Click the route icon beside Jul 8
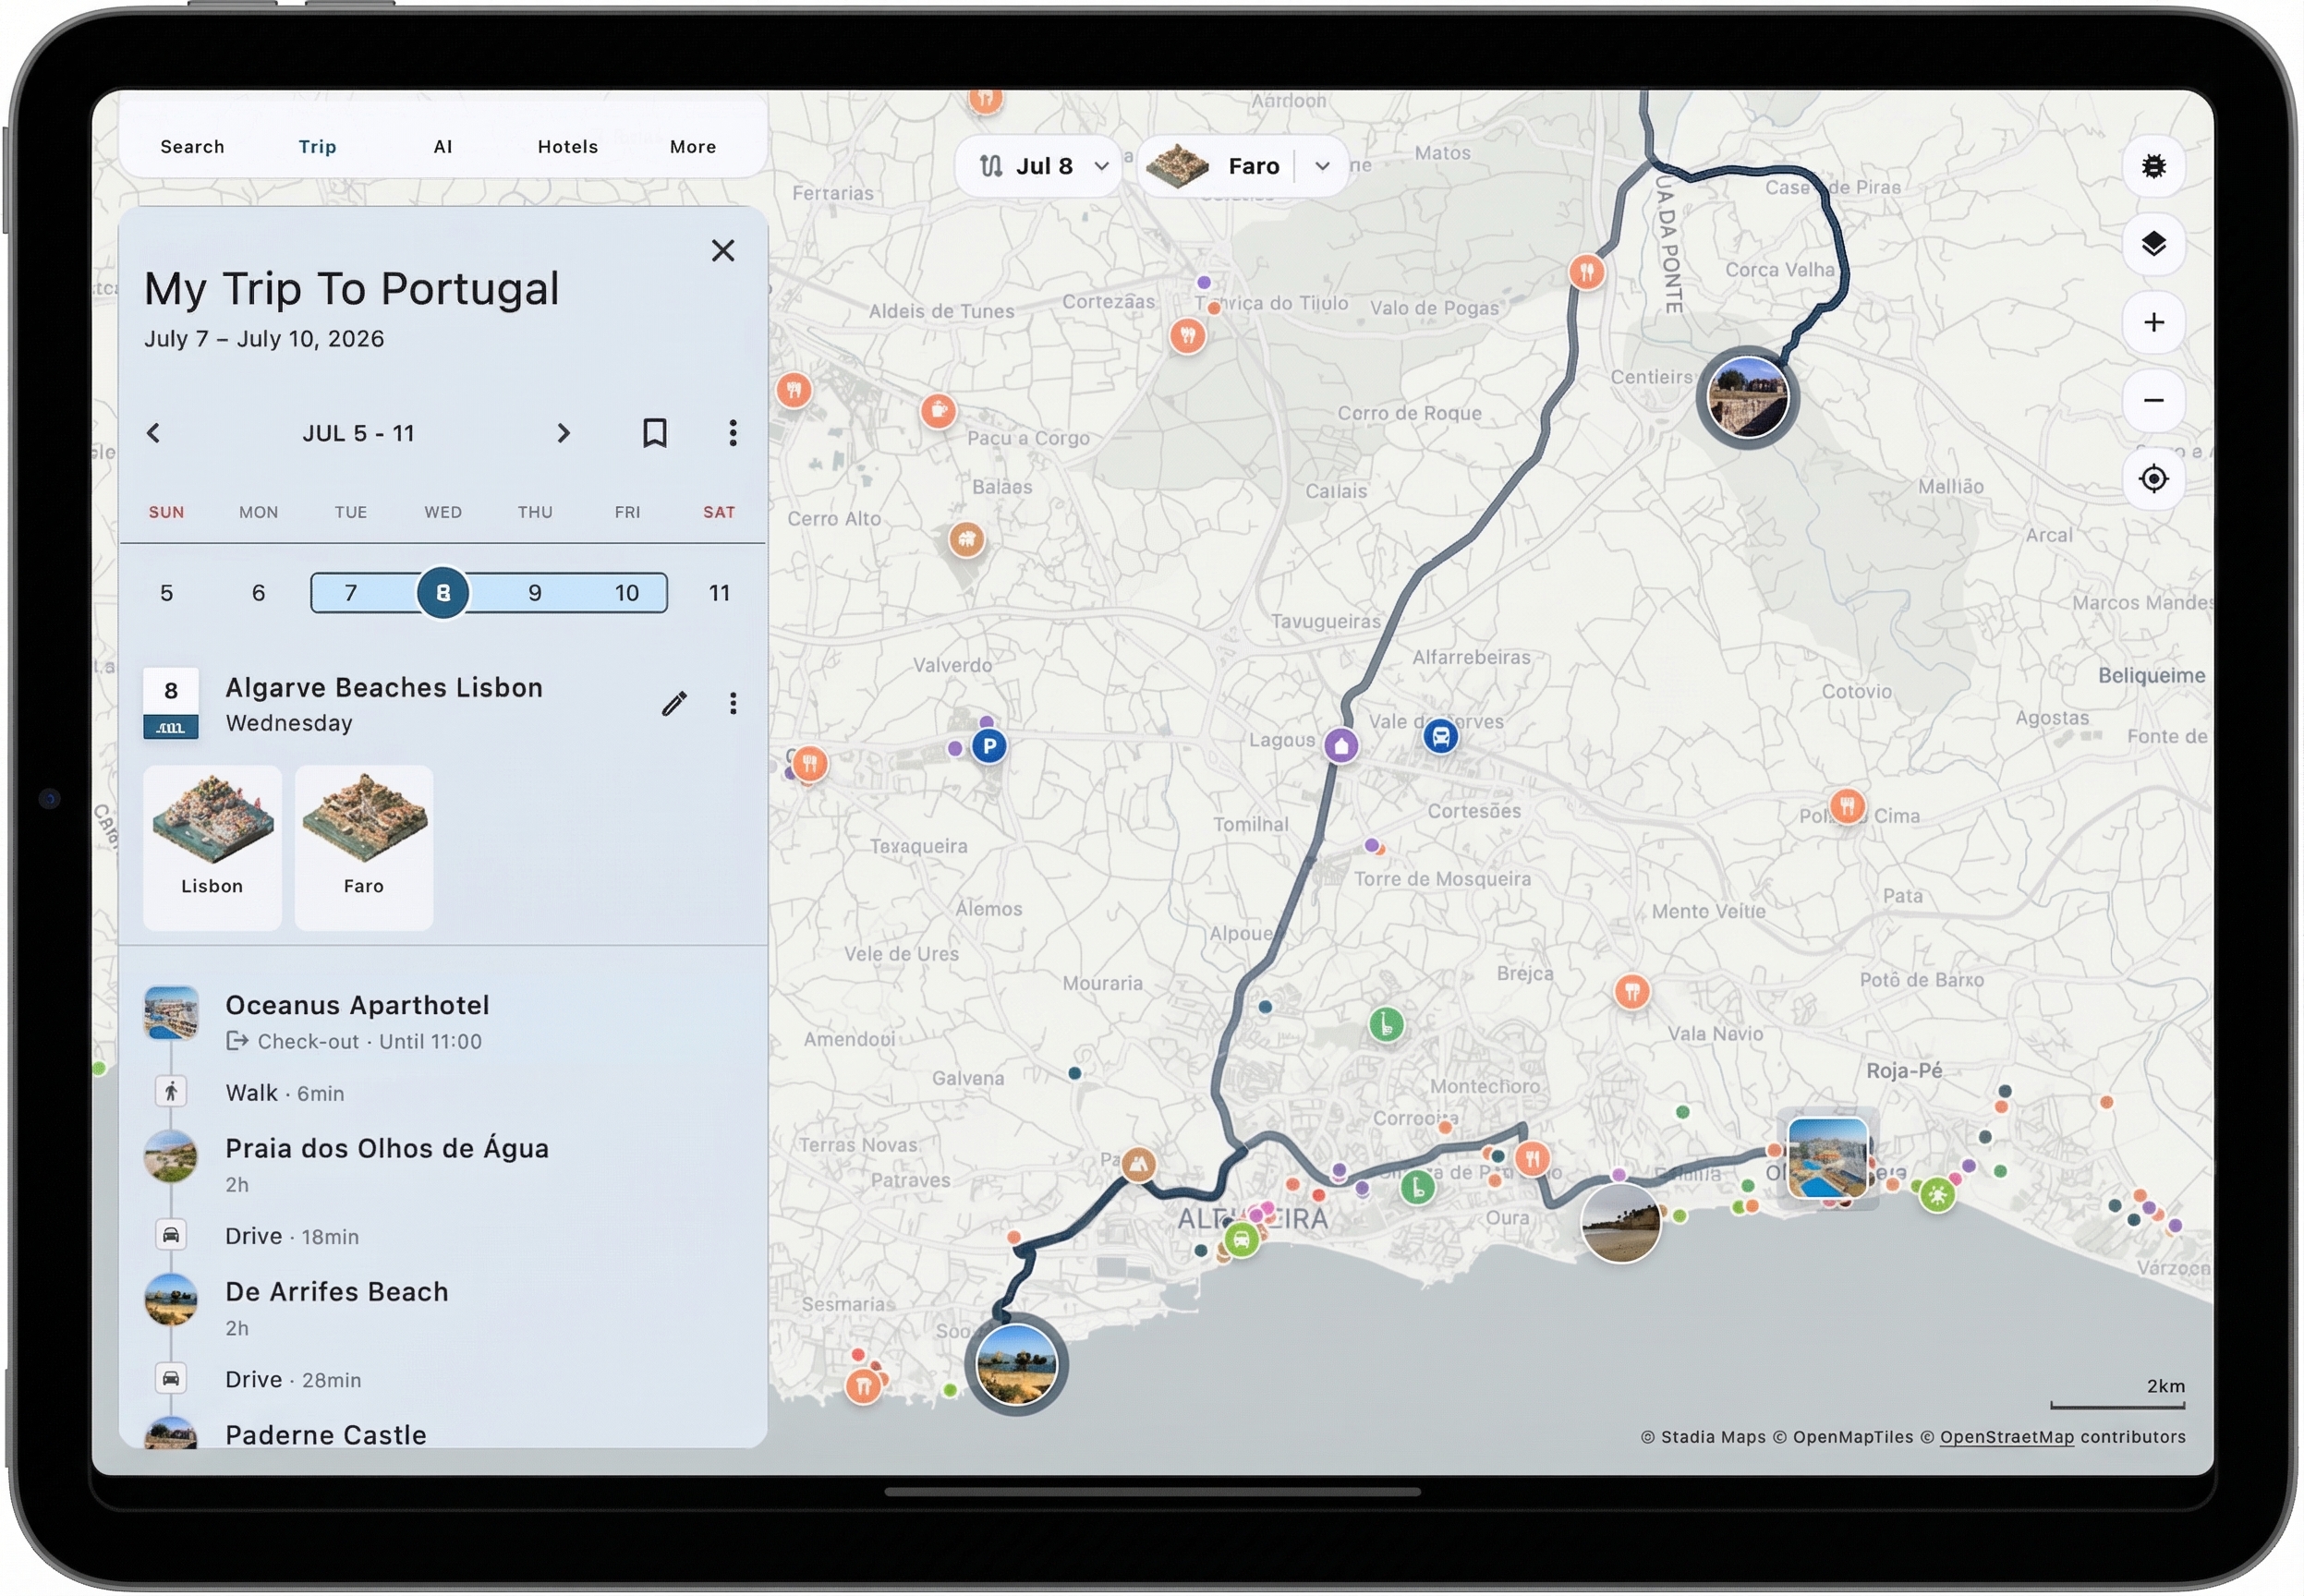 point(991,165)
